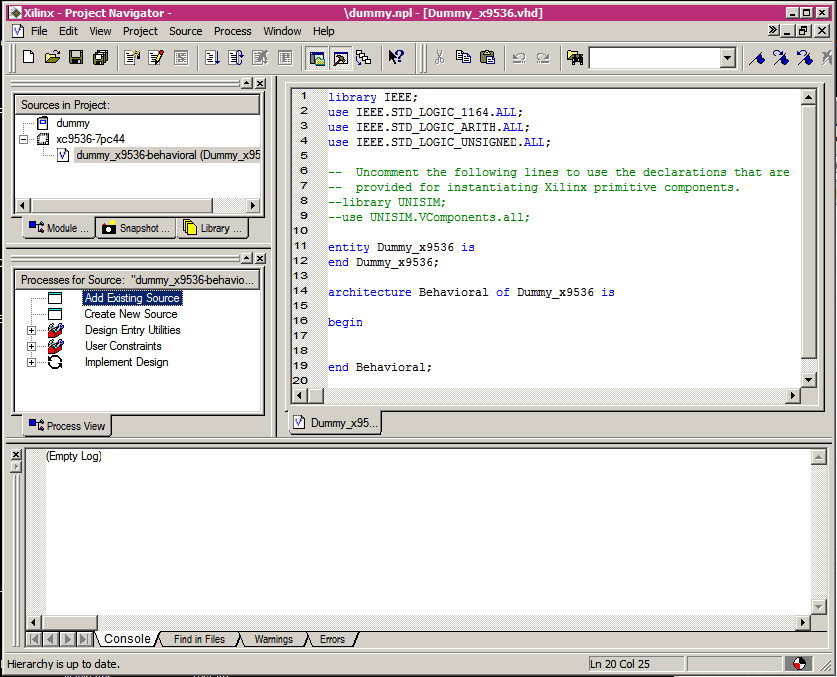Screen dimensions: 837x677
Task: Switch to the Warnings tab
Action: click(274, 639)
